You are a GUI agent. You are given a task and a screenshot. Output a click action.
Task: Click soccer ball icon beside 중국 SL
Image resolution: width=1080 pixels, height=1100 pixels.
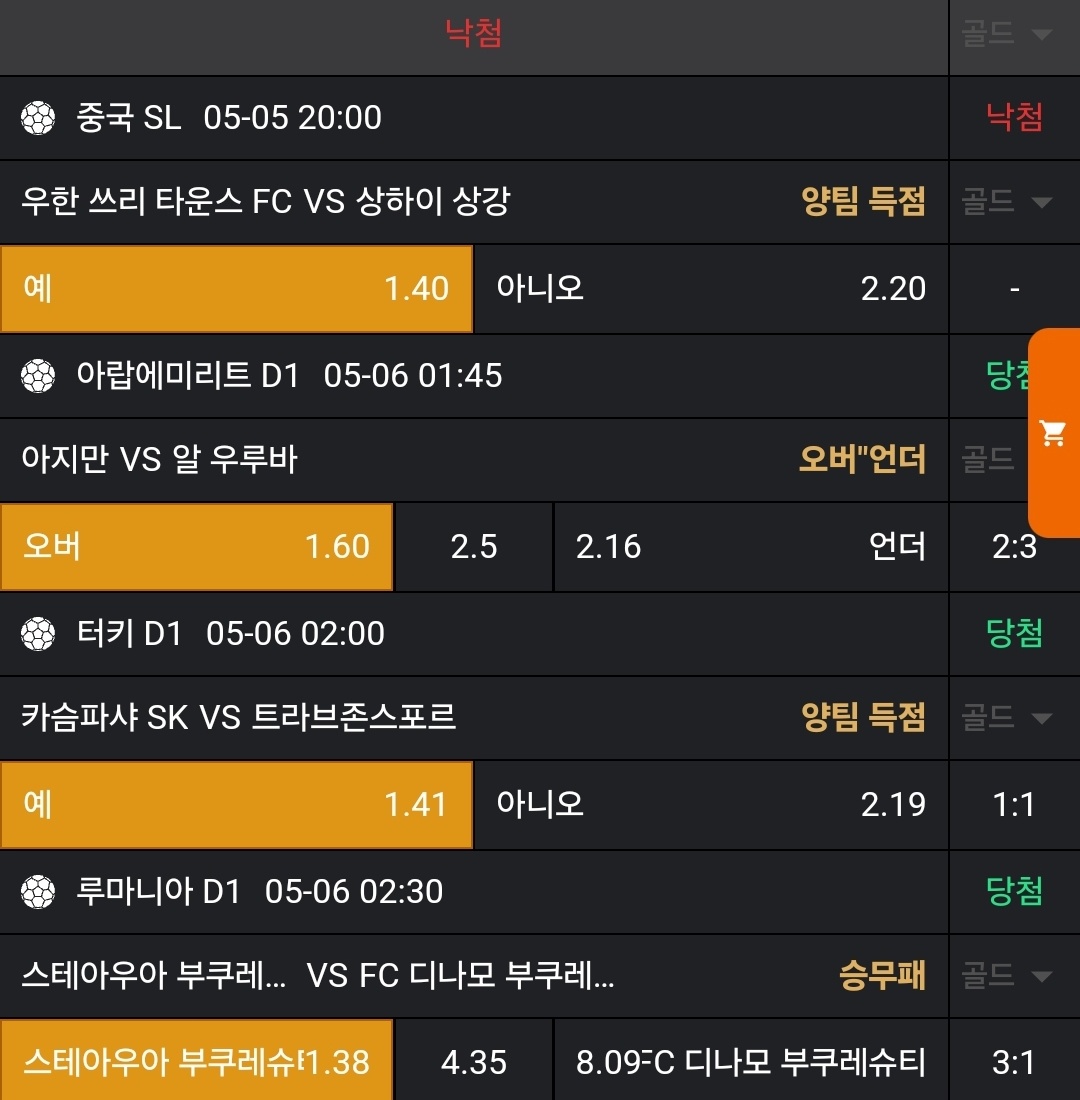pyautogui.click(x=38, y=118)
